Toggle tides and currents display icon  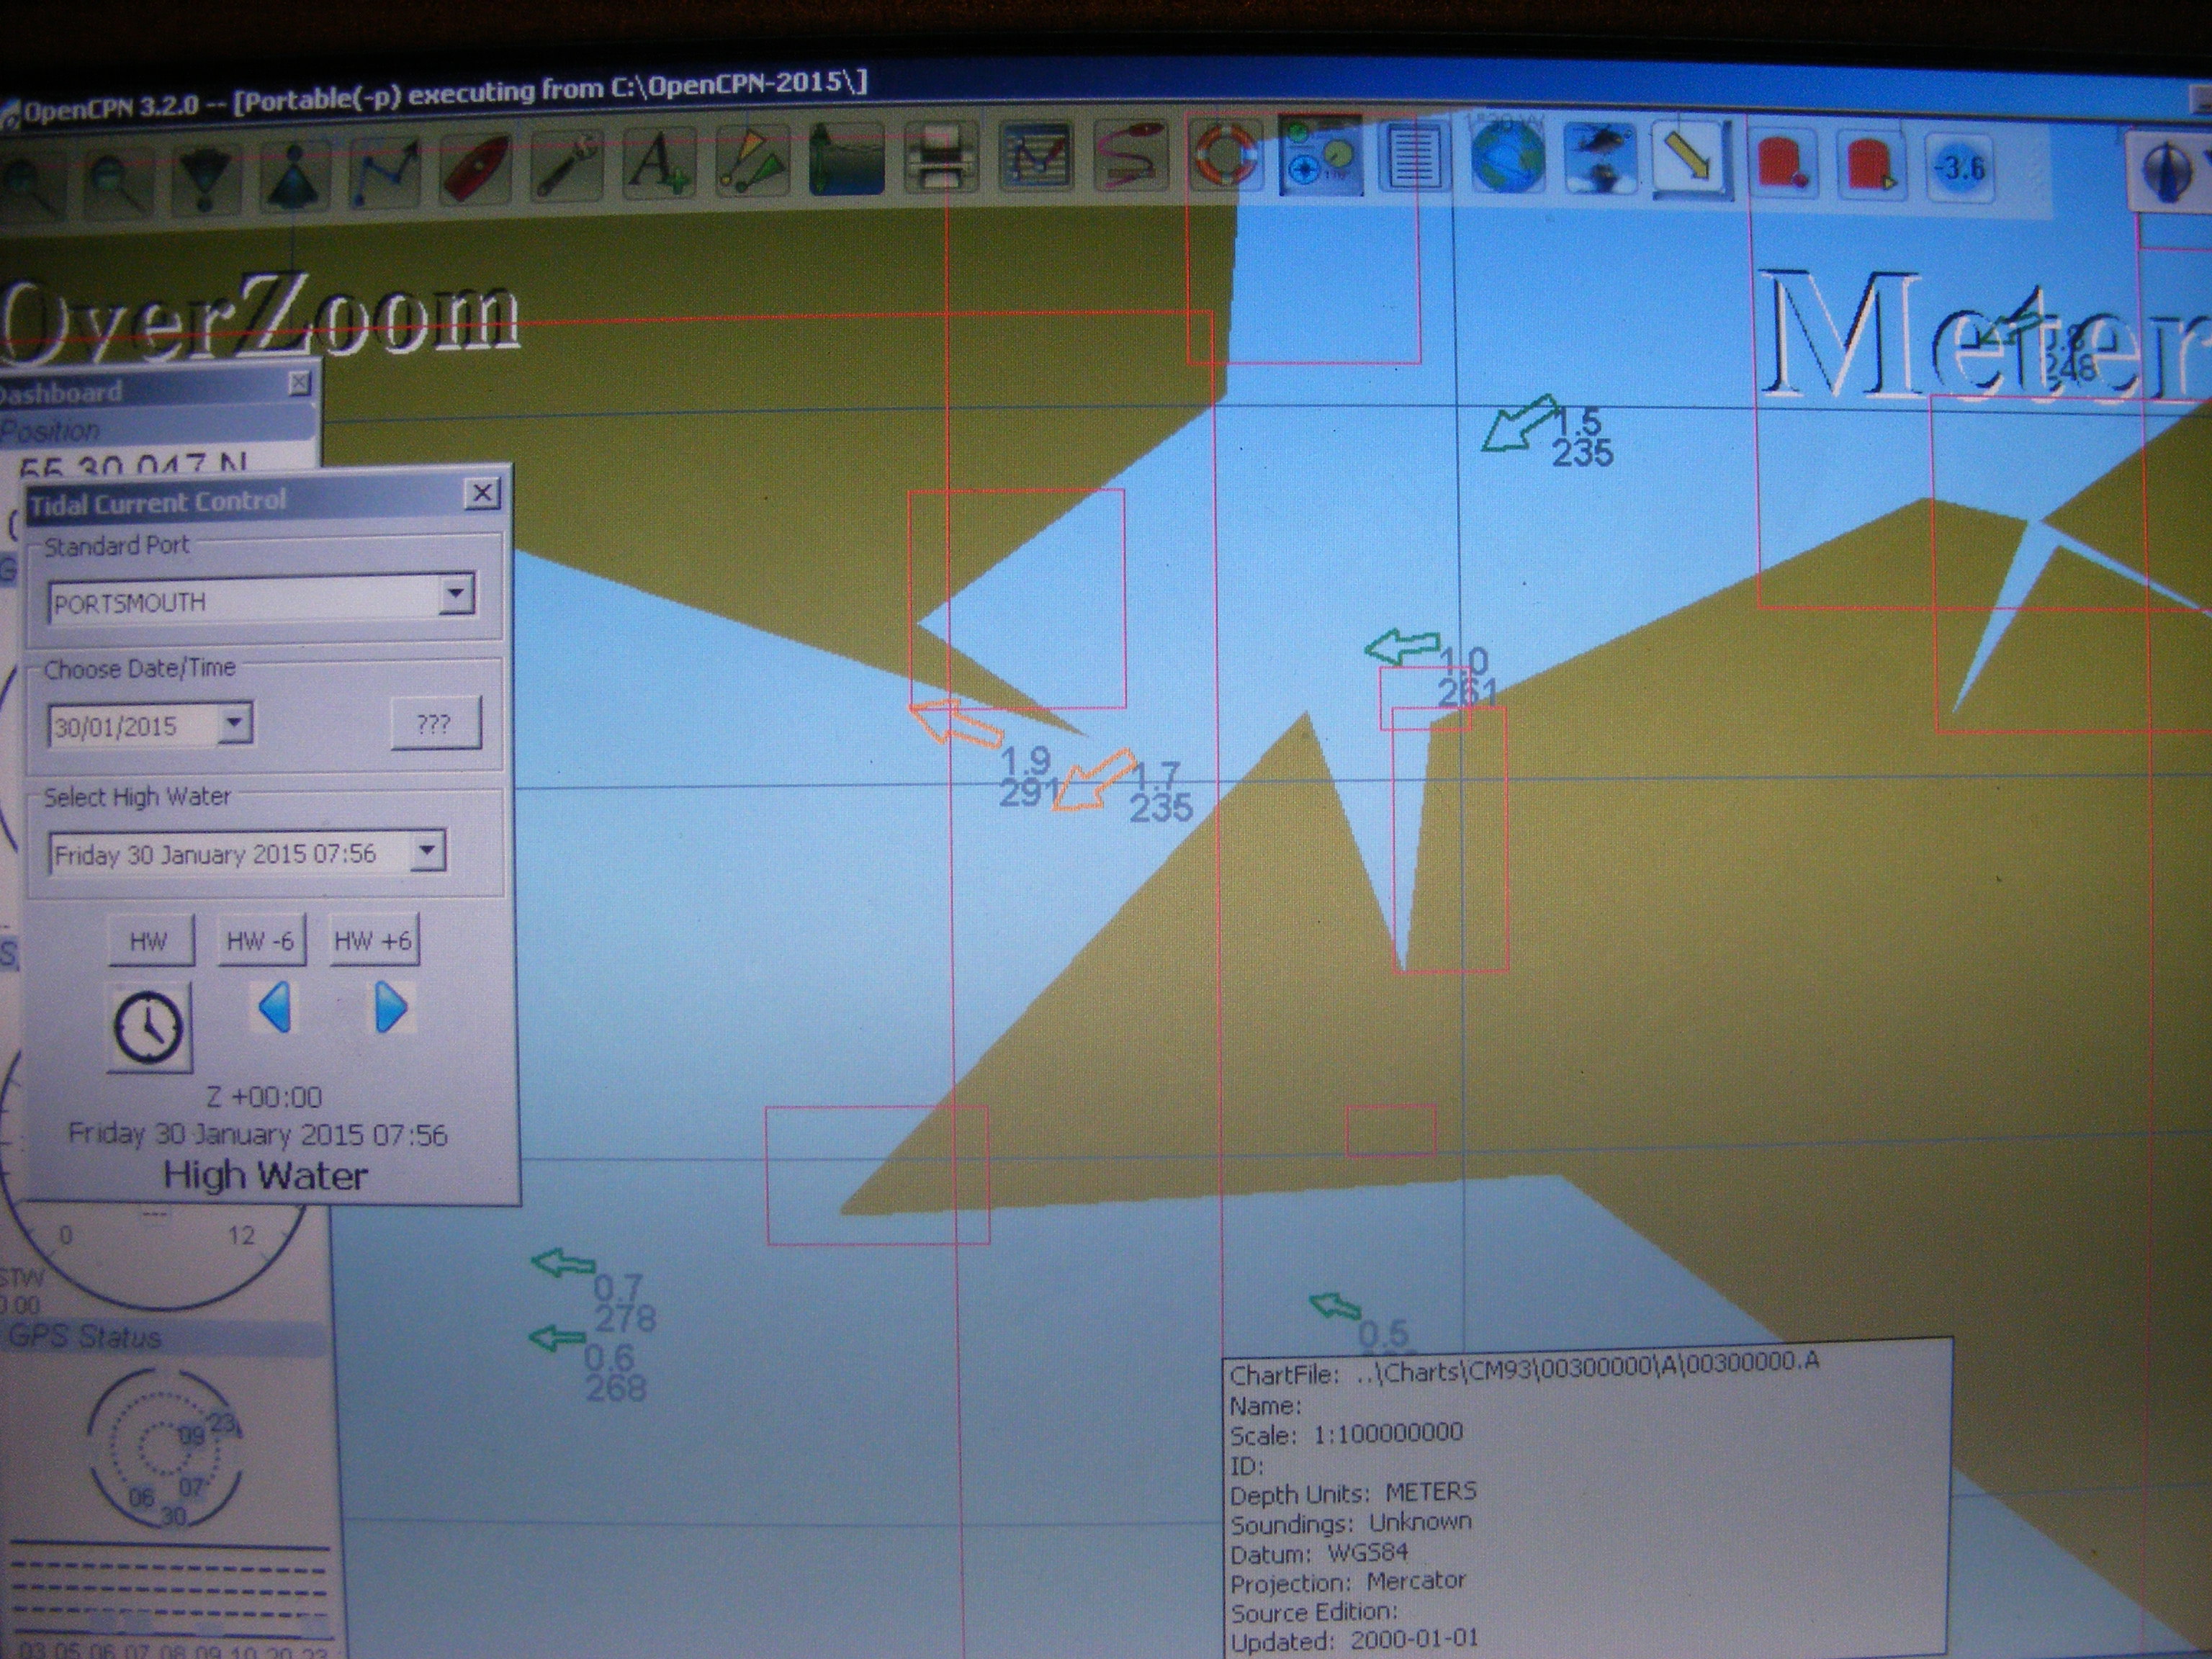(846, 159)
